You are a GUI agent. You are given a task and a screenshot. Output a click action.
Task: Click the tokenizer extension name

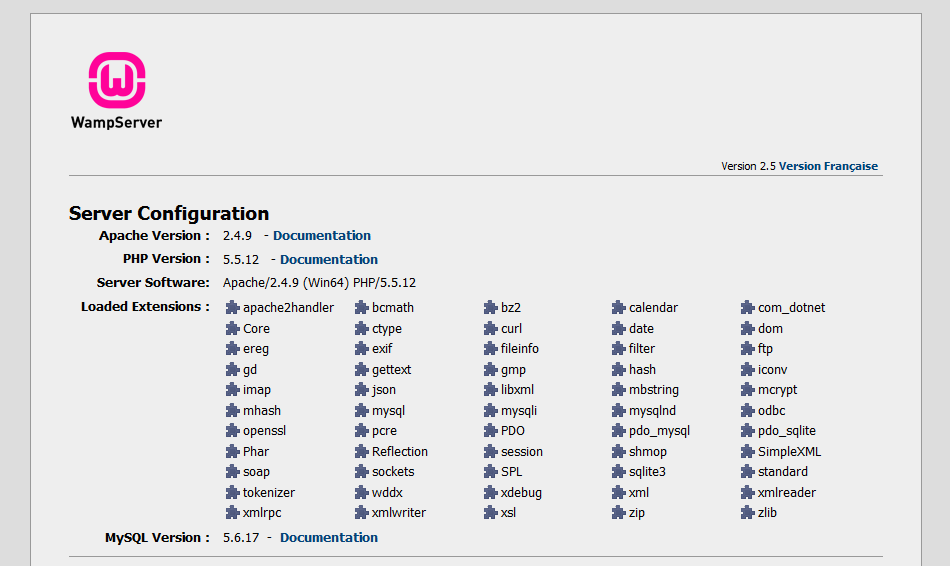pos(269,493)
